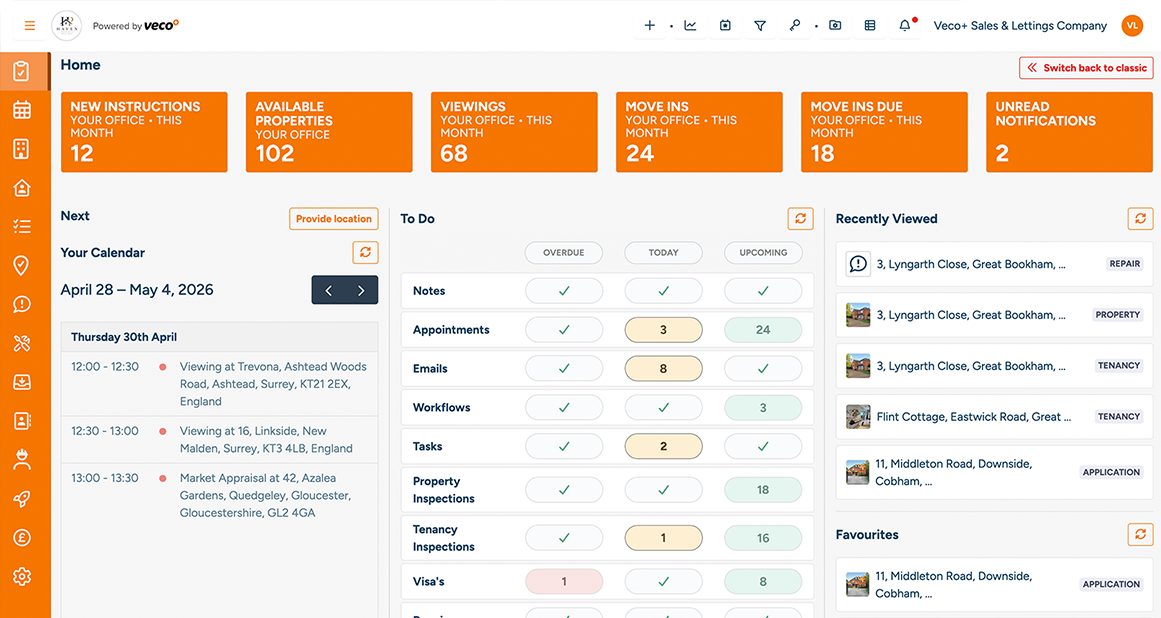1161x618 pixels.
Task: Open 3, Lyngarth Close PROPERTY item
Action: pyautogui.click(x=994, y=315)
